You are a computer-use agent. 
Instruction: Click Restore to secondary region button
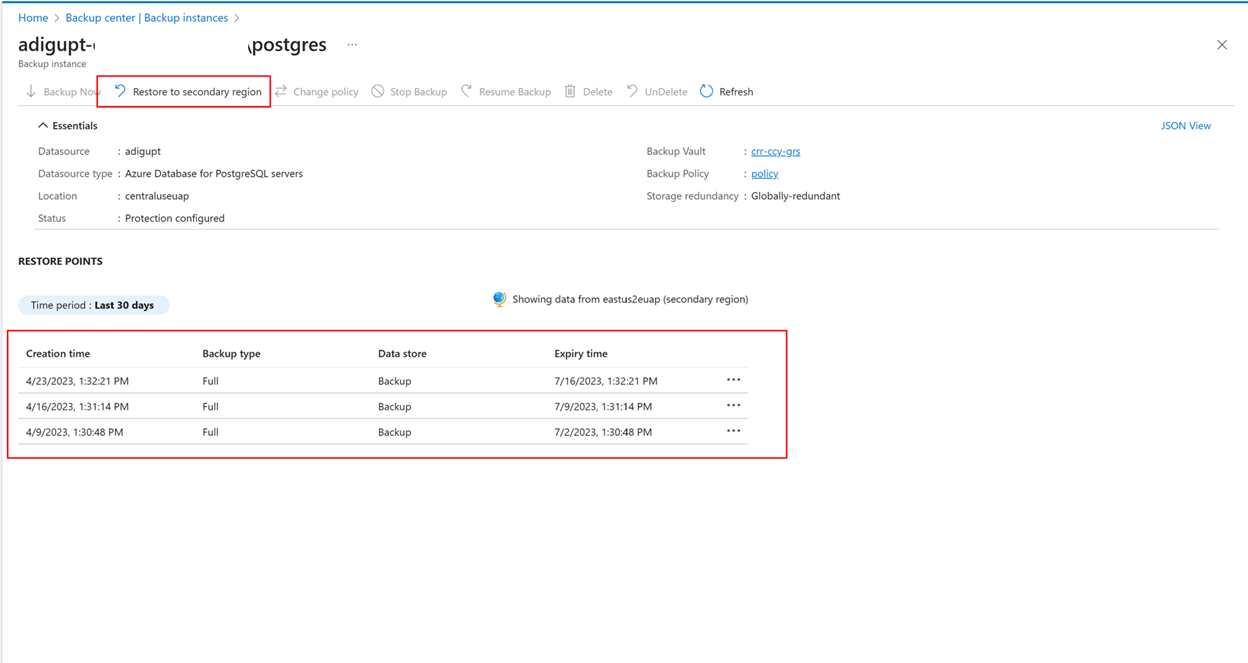[x=187, y=91]
